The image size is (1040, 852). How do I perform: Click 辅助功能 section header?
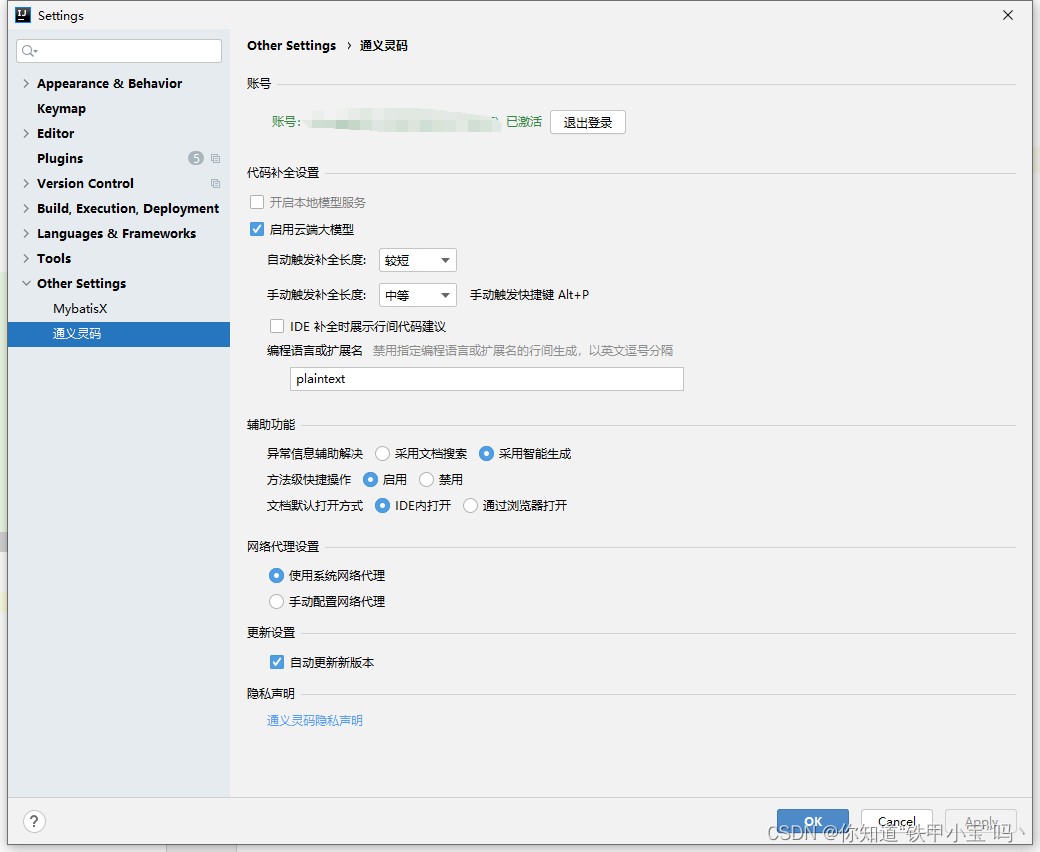271,425
